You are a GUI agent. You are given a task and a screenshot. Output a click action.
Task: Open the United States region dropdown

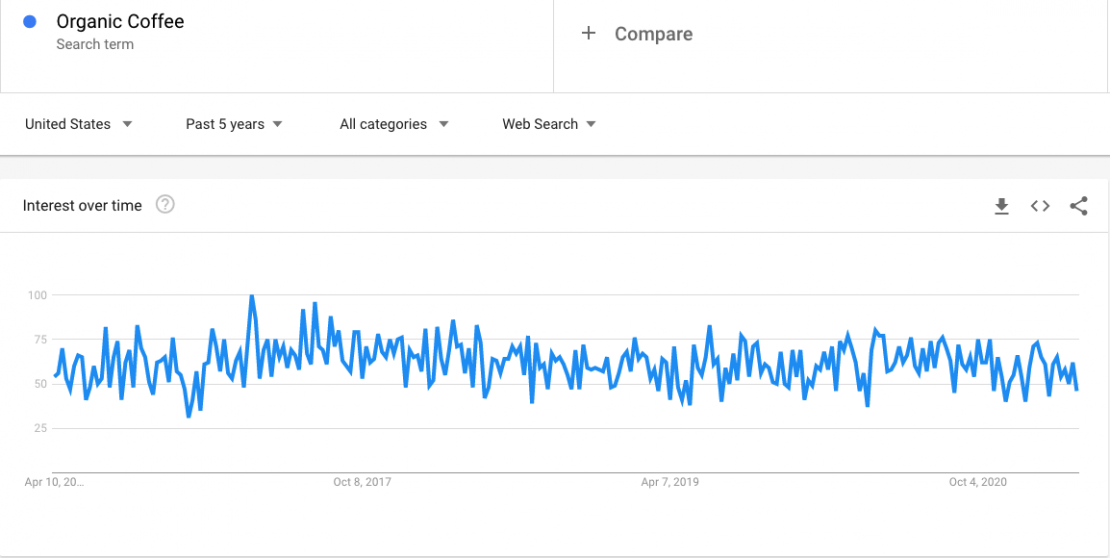pos(79,124)
